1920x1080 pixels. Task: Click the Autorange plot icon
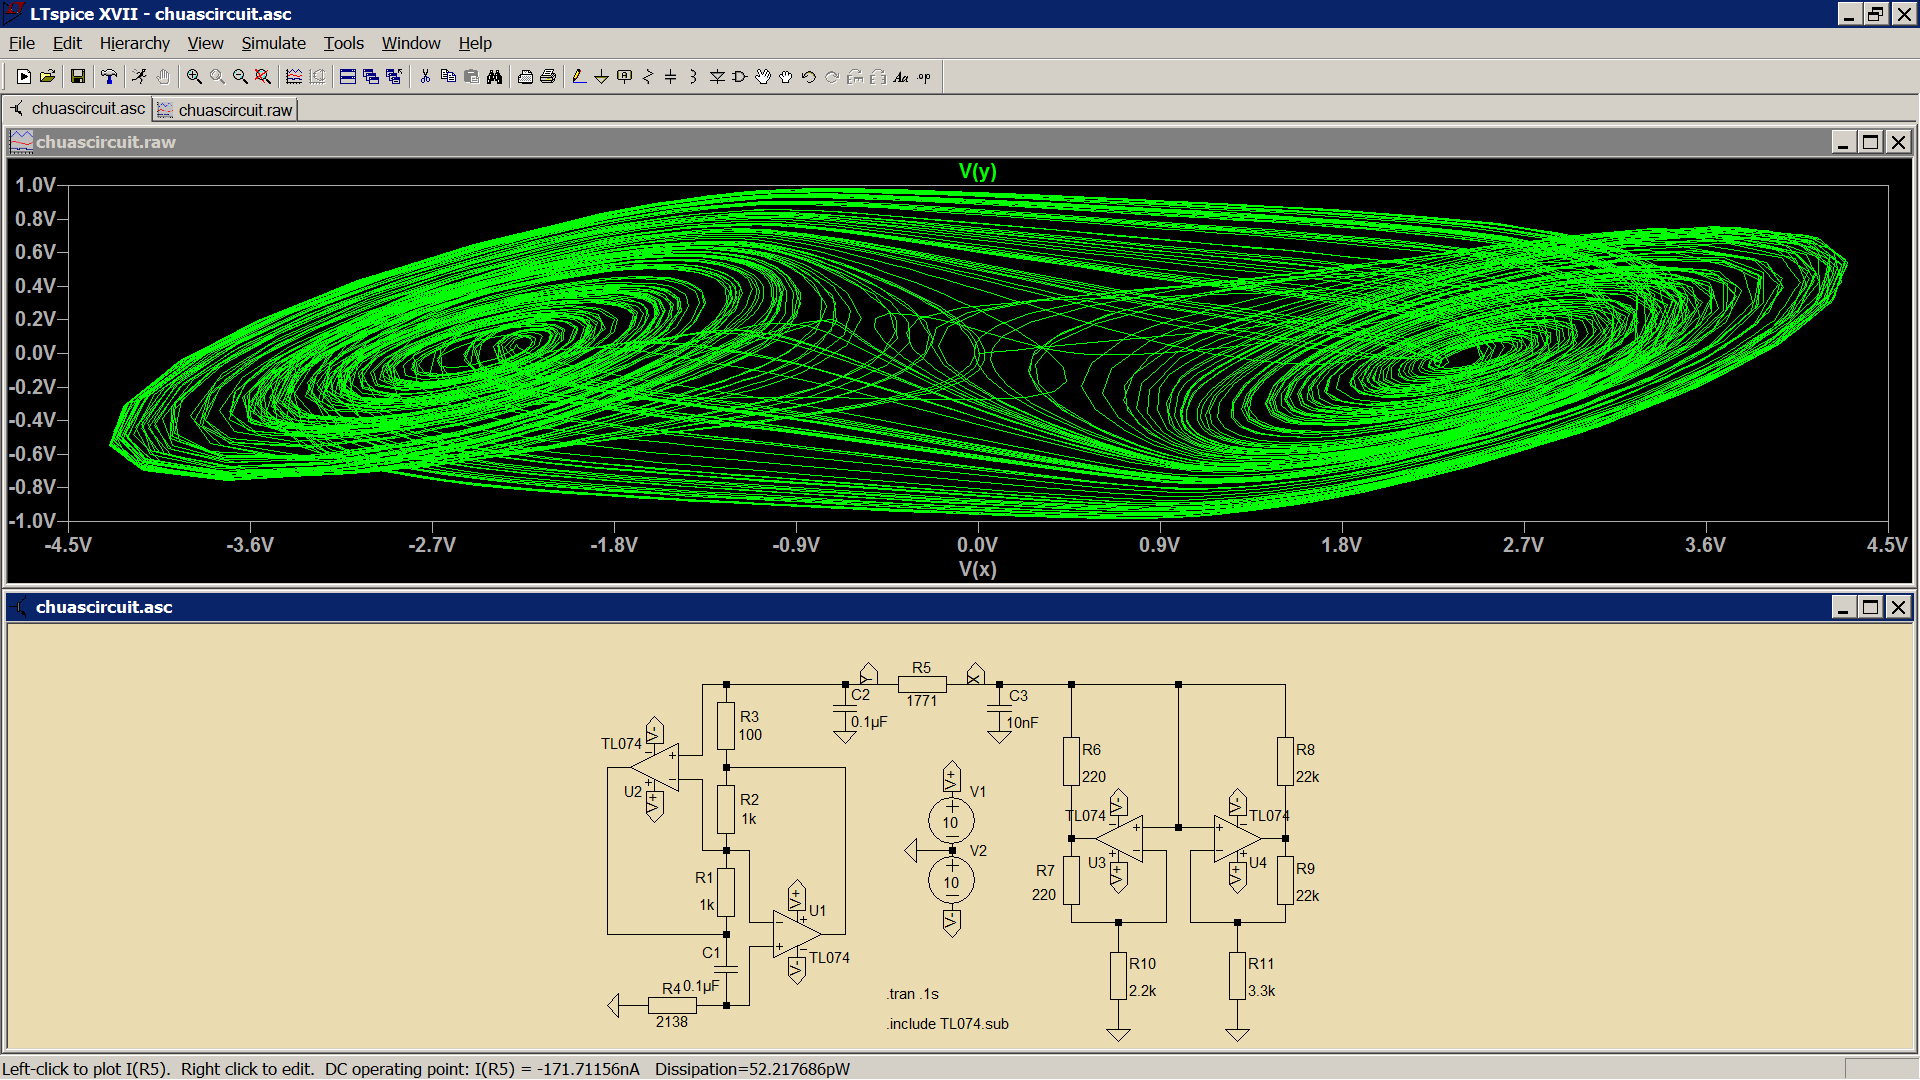pos(294,76)
